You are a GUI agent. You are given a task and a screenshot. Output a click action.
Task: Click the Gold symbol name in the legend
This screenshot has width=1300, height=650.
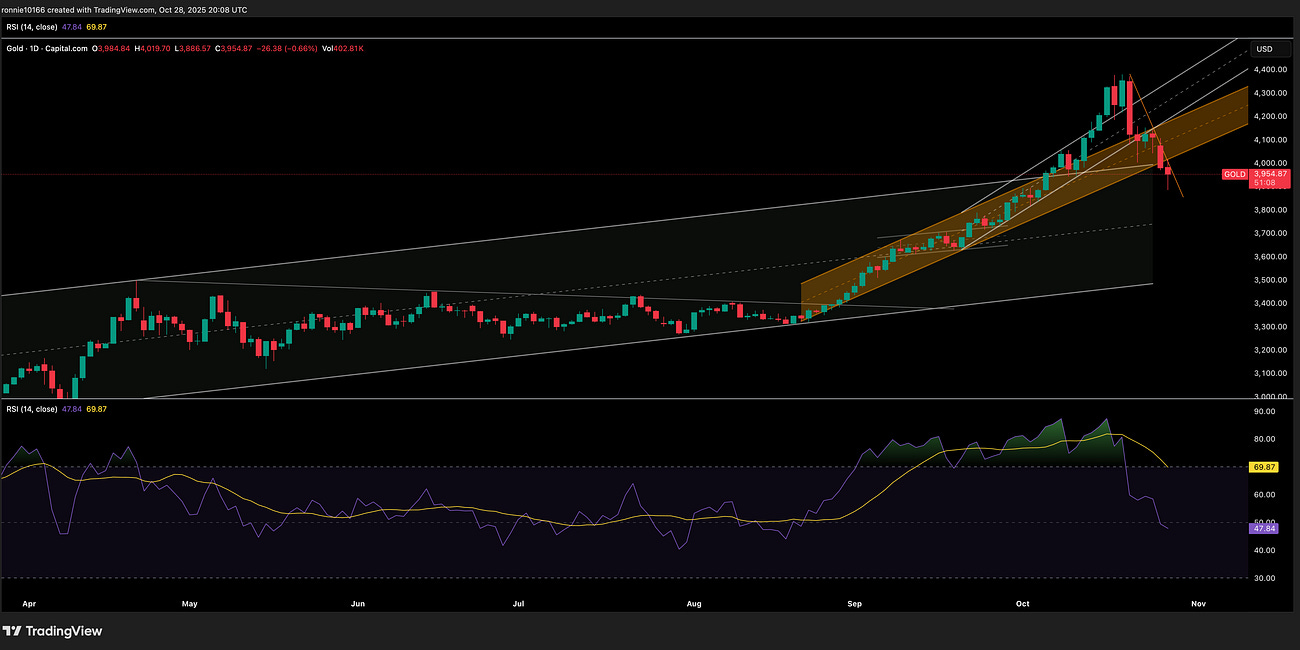coord(14,47)
